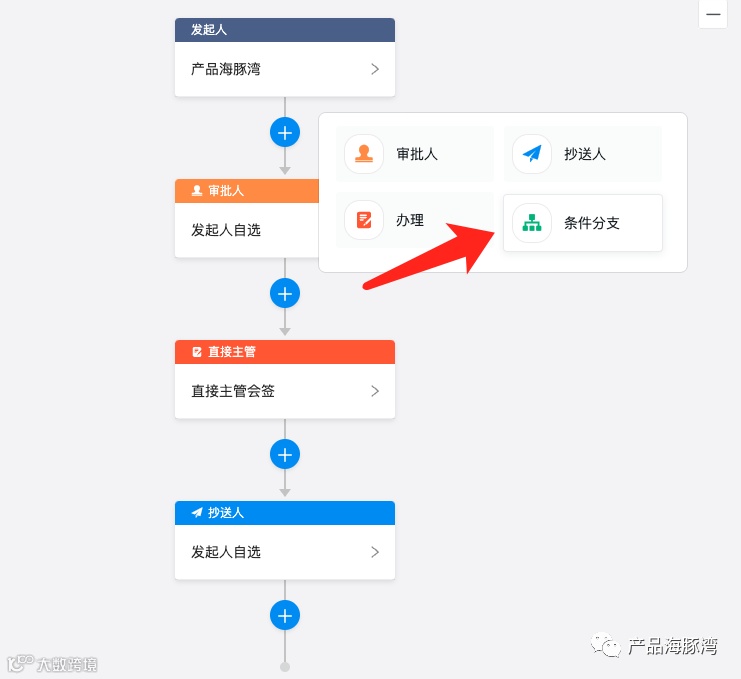Click the red edit icon for 办理
The width and height of the screenshot is (741, 679).
pos(363,220)
